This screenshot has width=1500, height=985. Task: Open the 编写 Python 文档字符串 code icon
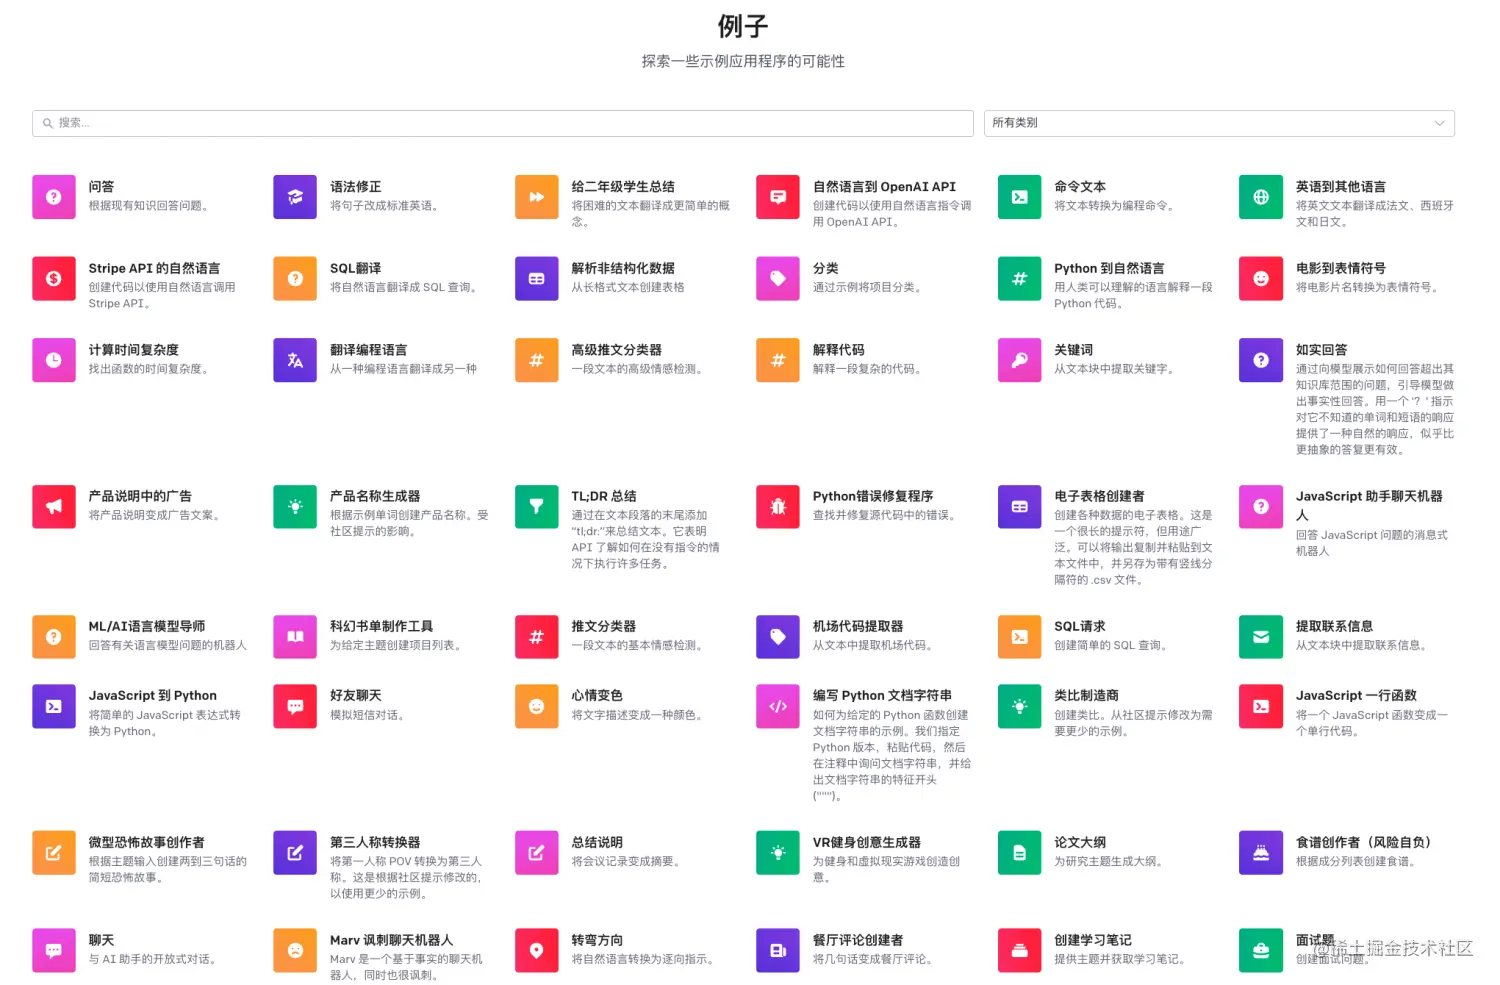point(778,706)
